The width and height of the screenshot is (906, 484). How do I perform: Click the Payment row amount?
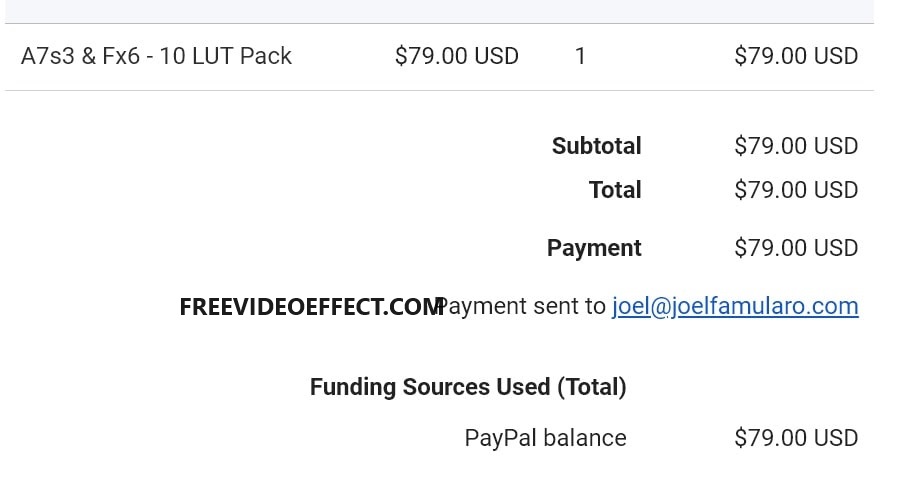tap(795, 248)
